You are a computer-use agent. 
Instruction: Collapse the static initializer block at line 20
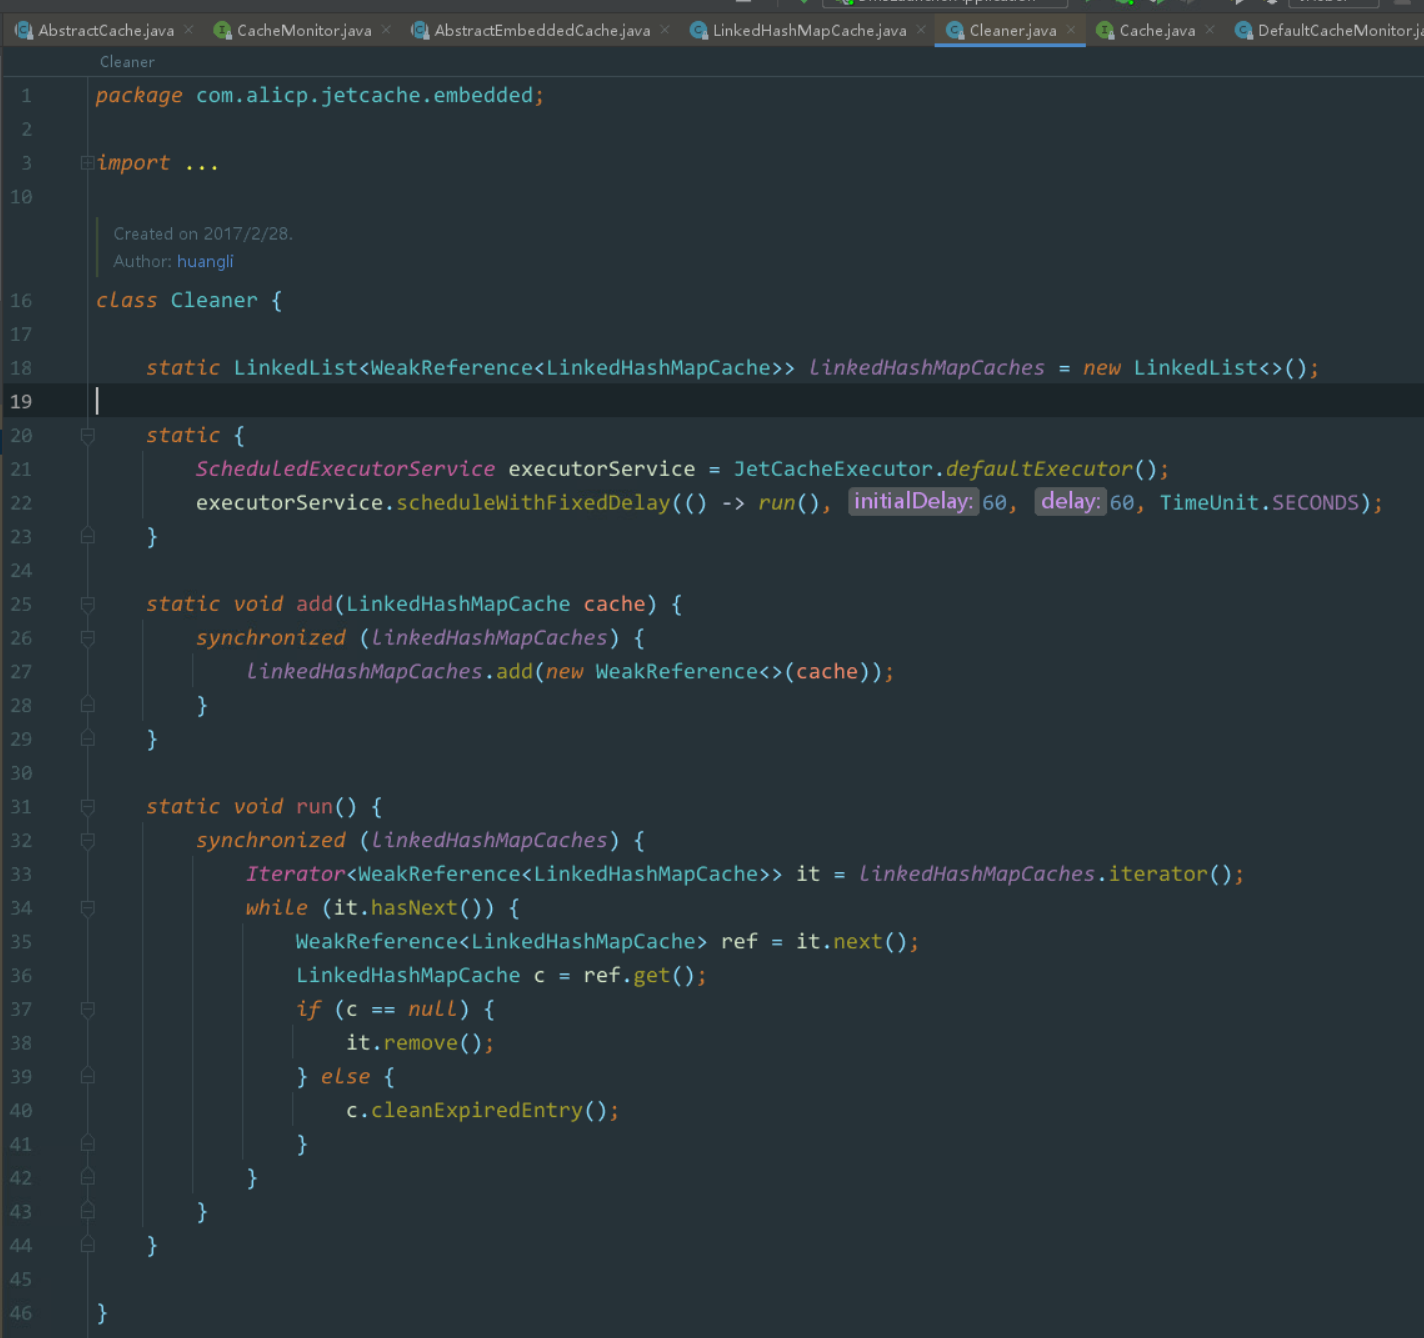pos(87,436)
